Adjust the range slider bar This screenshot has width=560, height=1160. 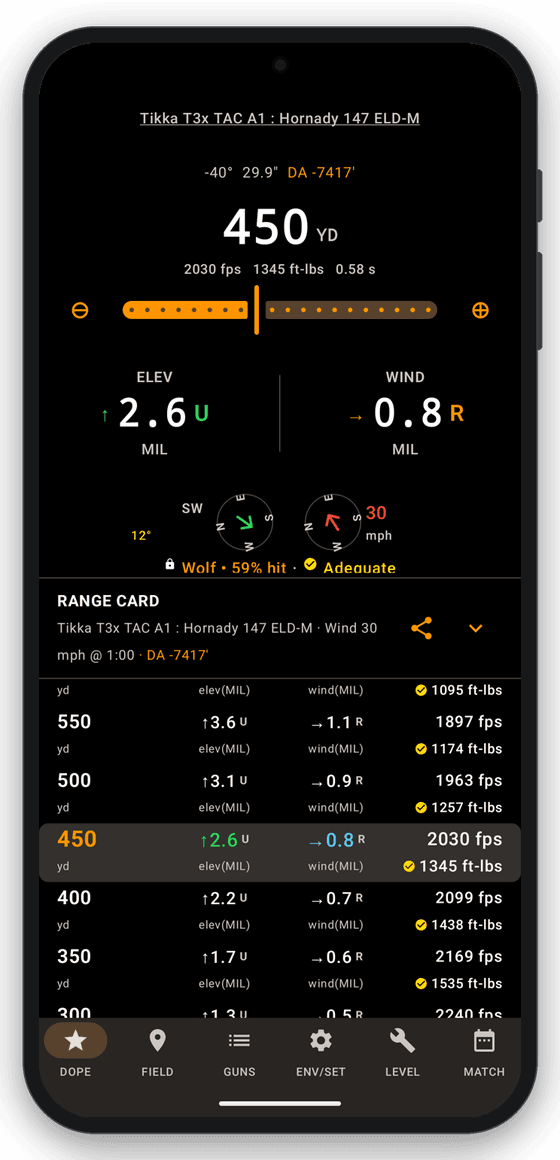tap(280, 310)
